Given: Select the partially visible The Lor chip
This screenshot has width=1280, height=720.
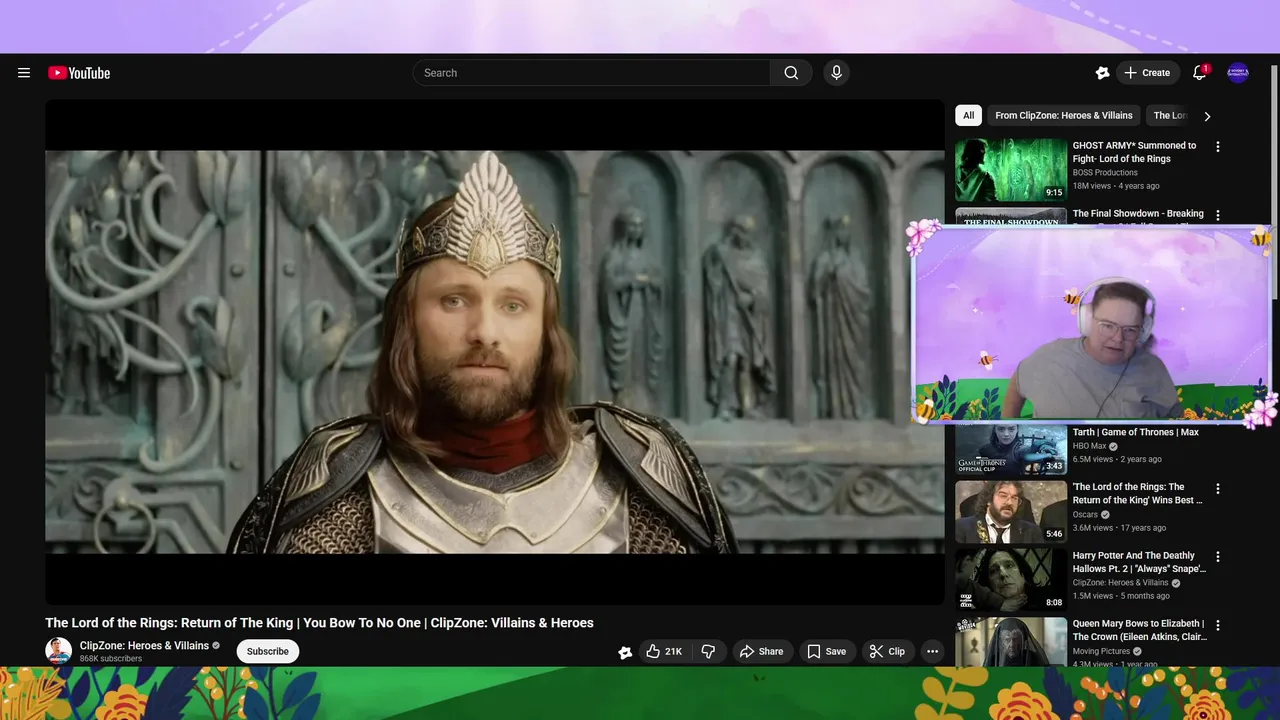Looking at the screenshot, I should click(1169, 116).
